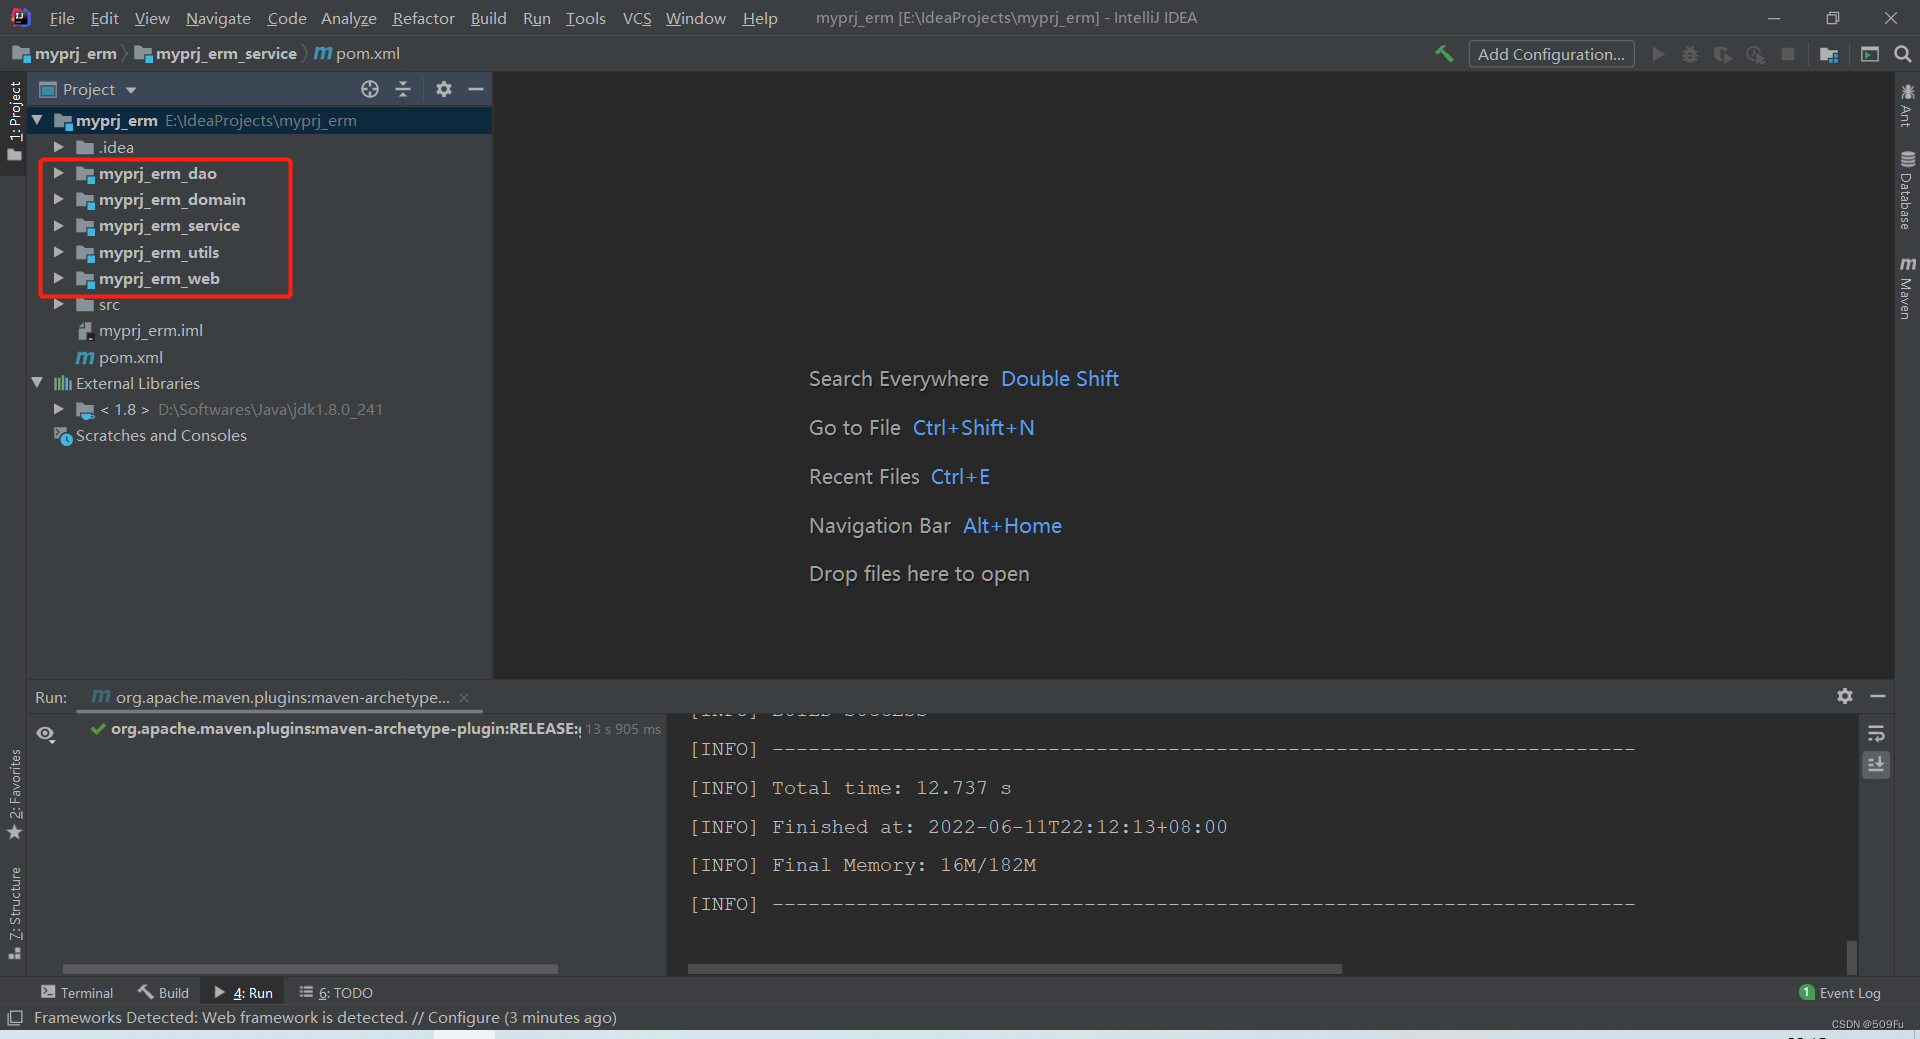This screenshot has height=1039, width=1920.
Task: Click the Stop square icon in toolbar
Action: [x=1788, y=54]
